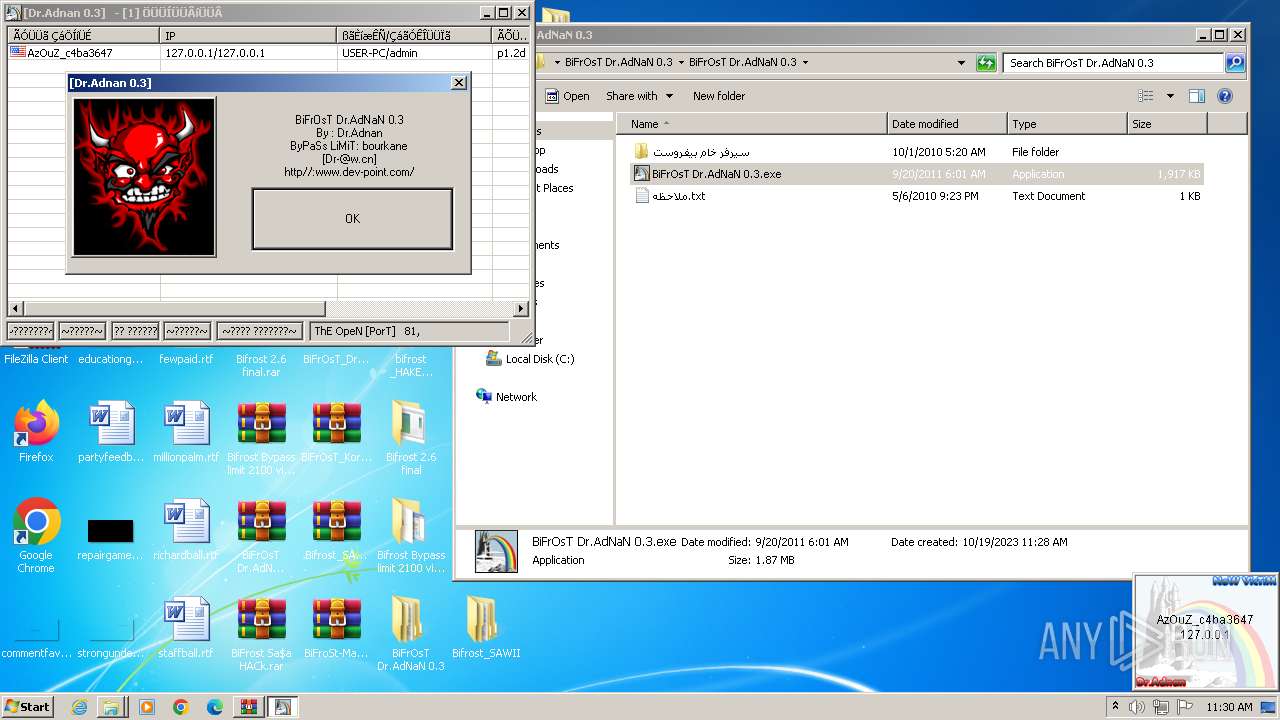Expand the arrow between the two BiFrOsT Dr.AdNaN breadcrumbs
The image size is (1280, 720).
pos(681,62)
